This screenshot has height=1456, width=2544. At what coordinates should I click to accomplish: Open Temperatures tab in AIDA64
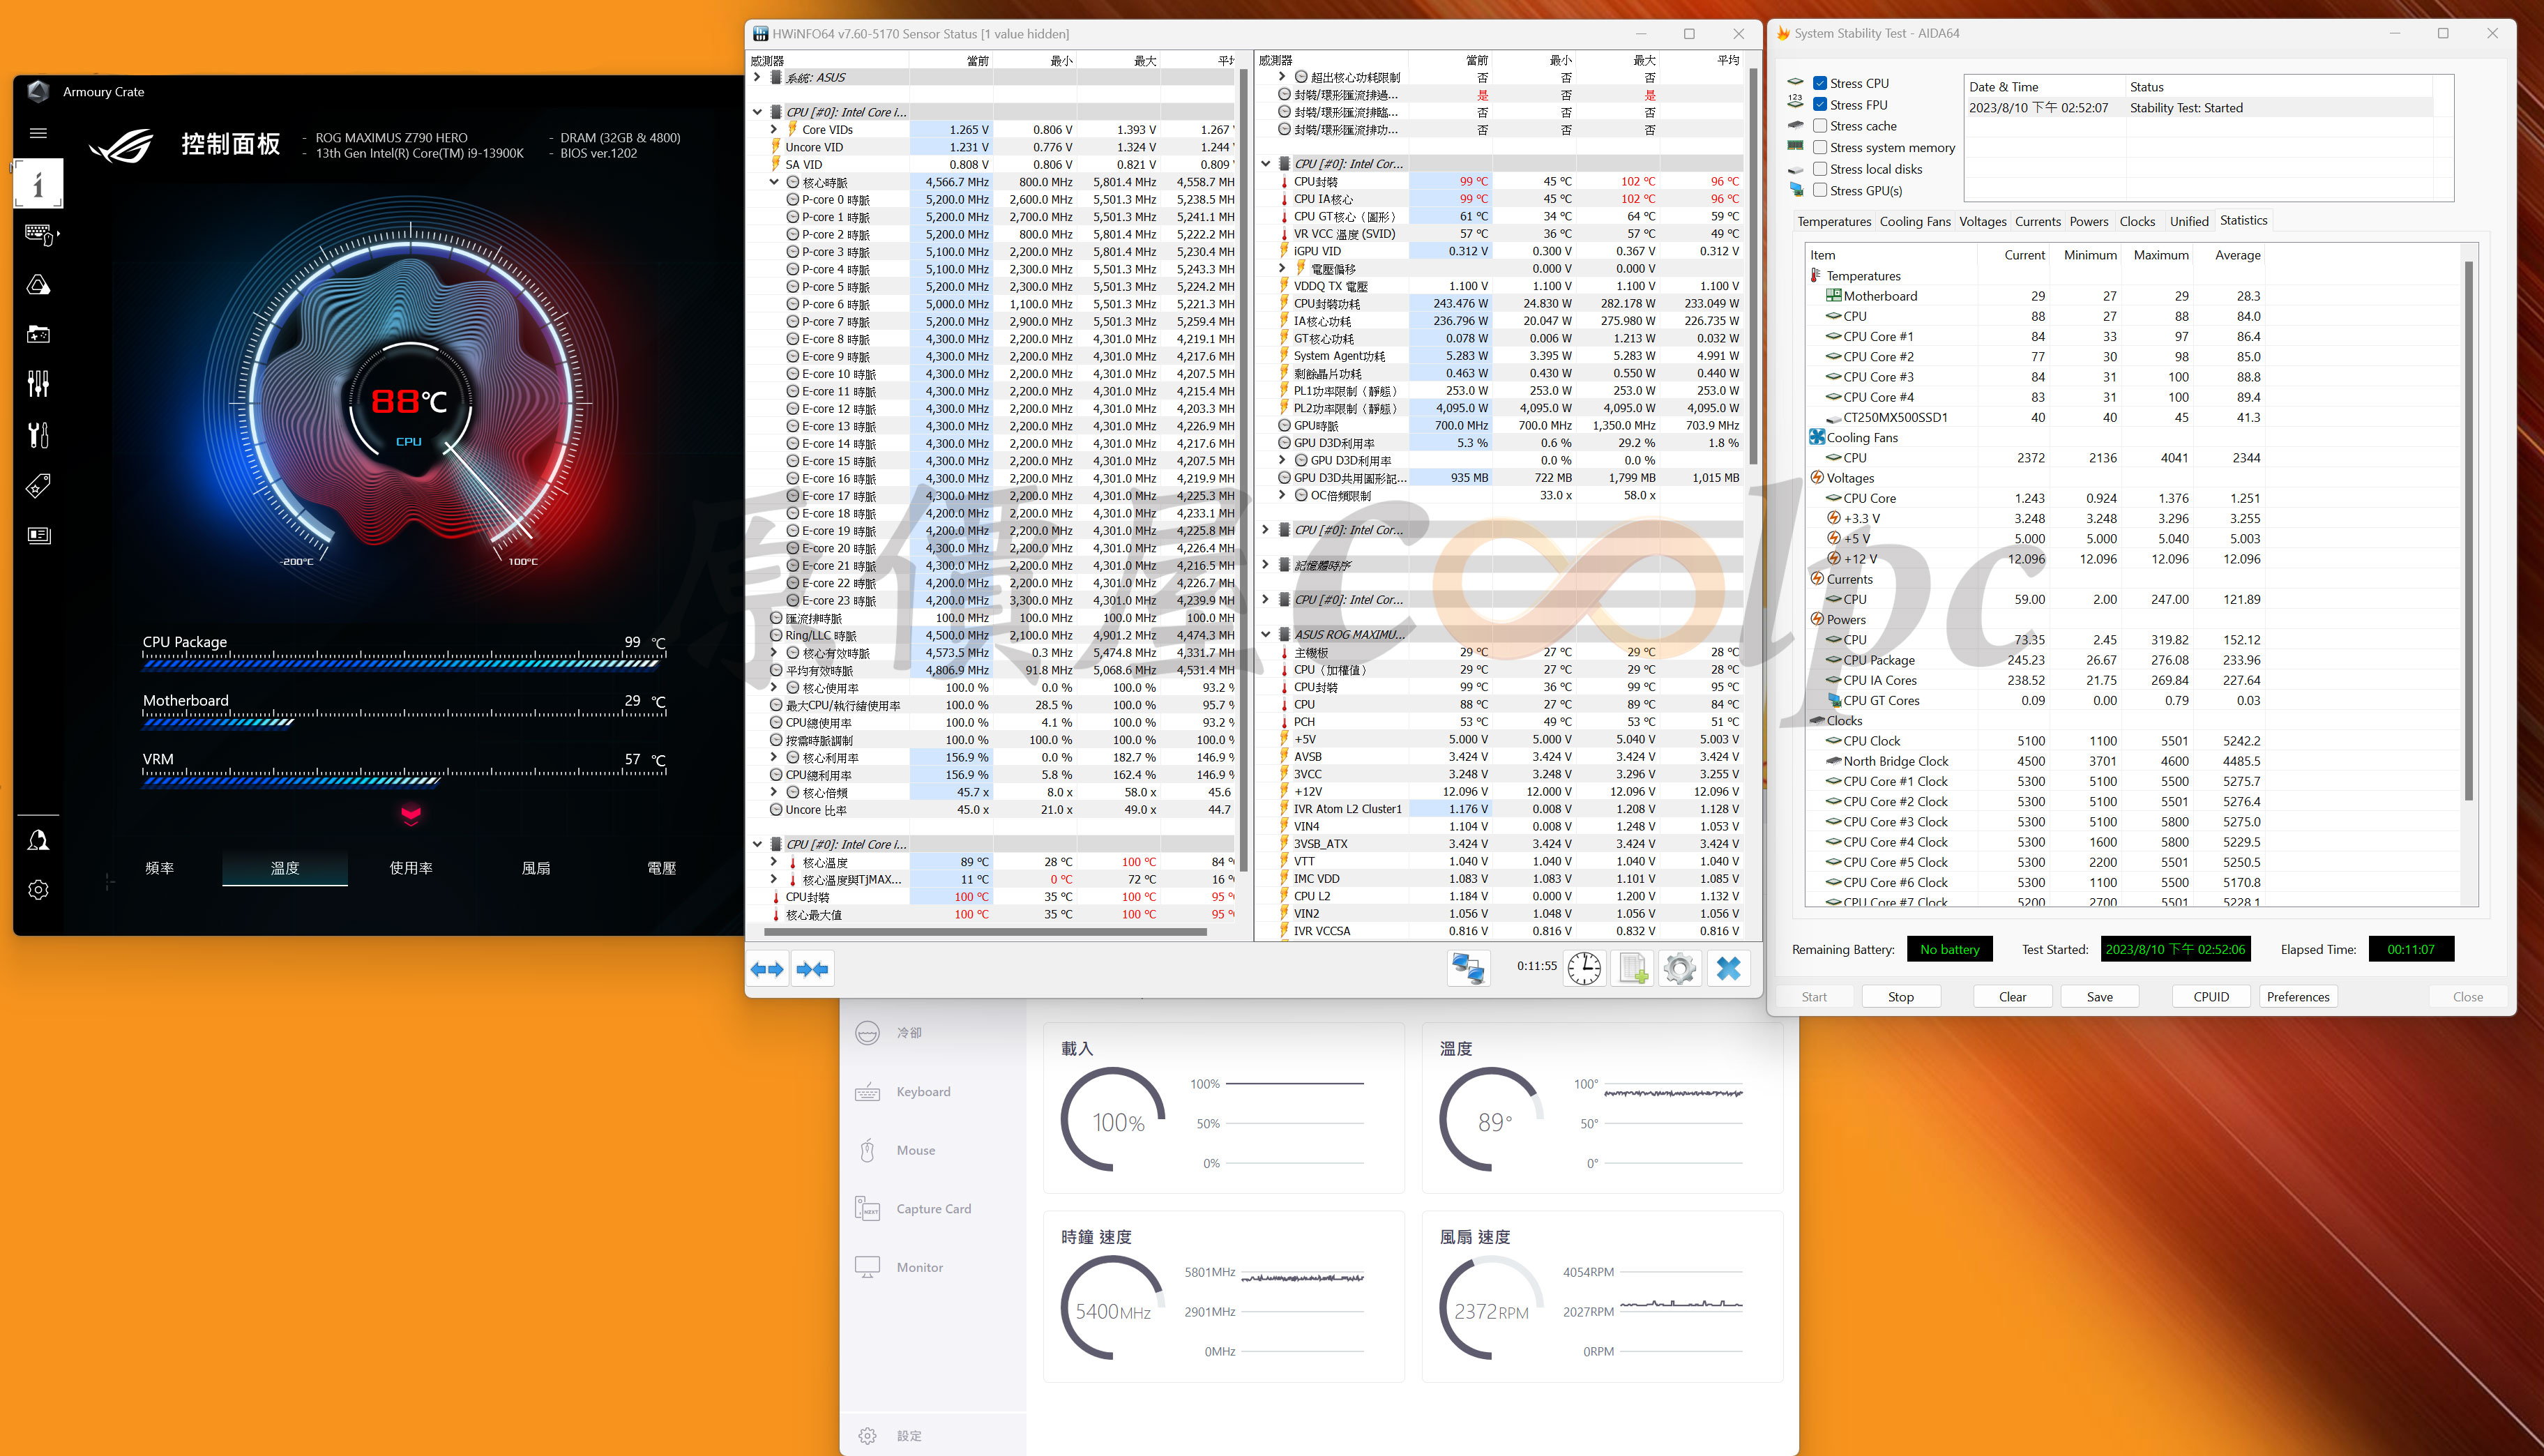click(1834, 222)
